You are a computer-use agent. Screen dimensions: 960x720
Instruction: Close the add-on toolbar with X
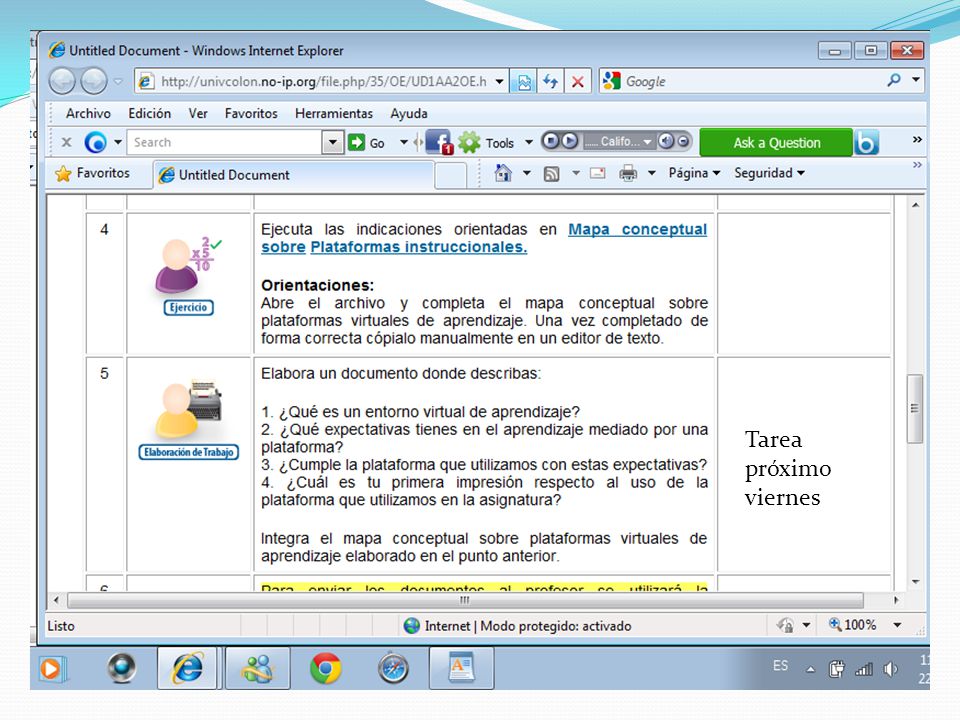[x=67, y=142]
